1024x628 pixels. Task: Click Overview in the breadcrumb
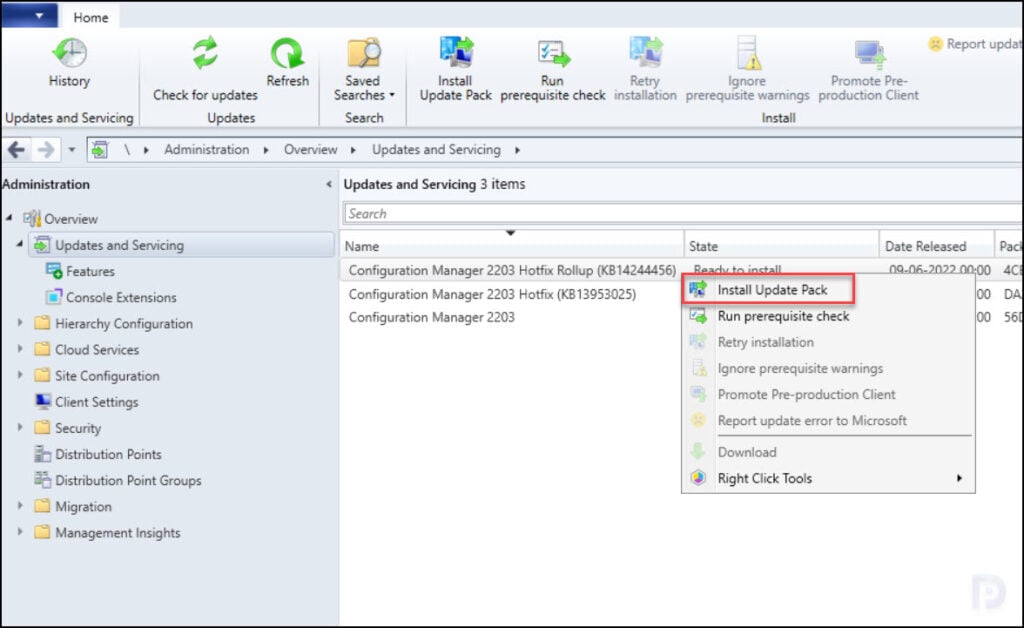coord(310,149)
